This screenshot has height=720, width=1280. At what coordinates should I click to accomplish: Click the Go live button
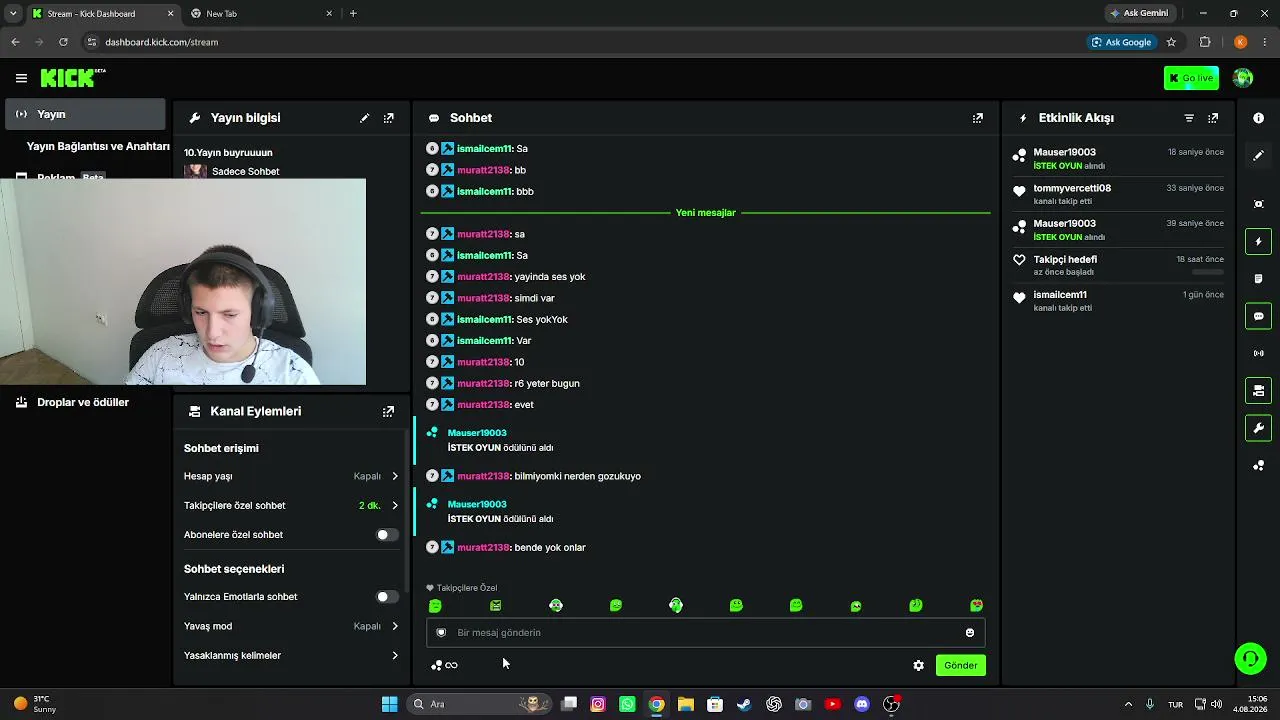(x=1191, y=78)
